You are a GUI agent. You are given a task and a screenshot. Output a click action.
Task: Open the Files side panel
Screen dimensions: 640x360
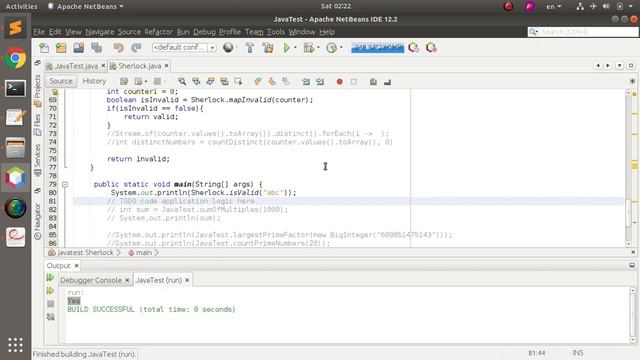point(37,124)
